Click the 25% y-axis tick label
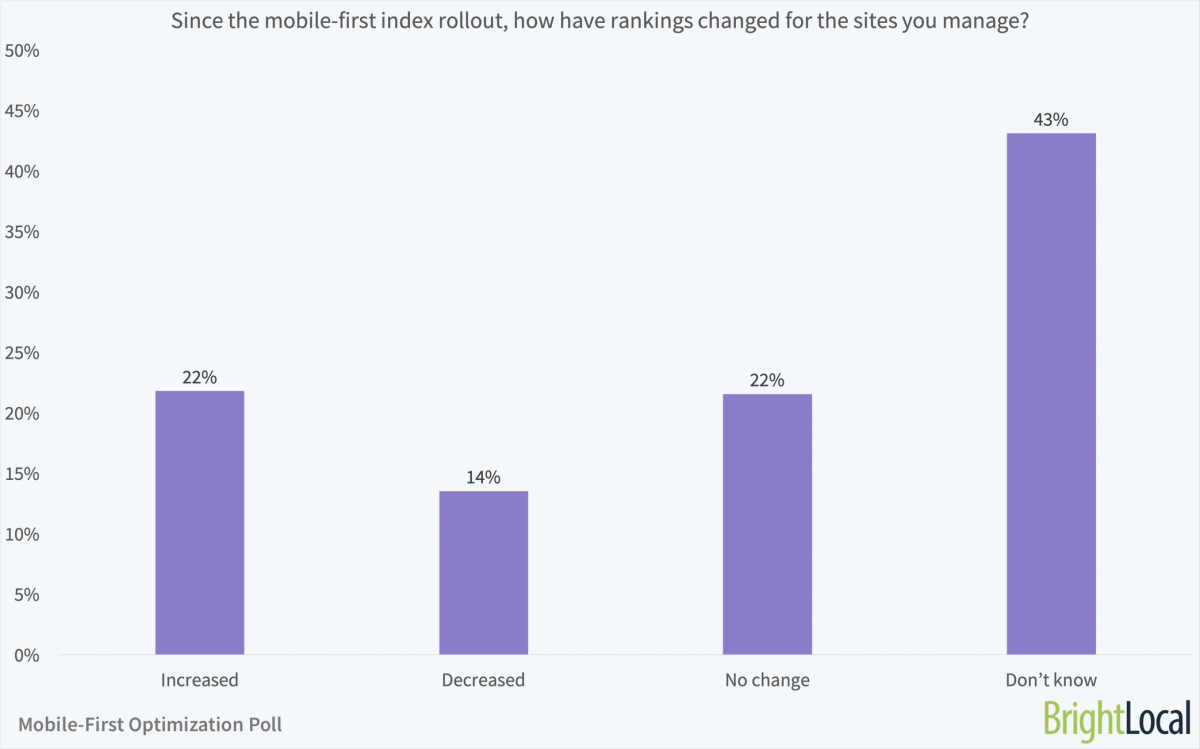 point(22,353)
